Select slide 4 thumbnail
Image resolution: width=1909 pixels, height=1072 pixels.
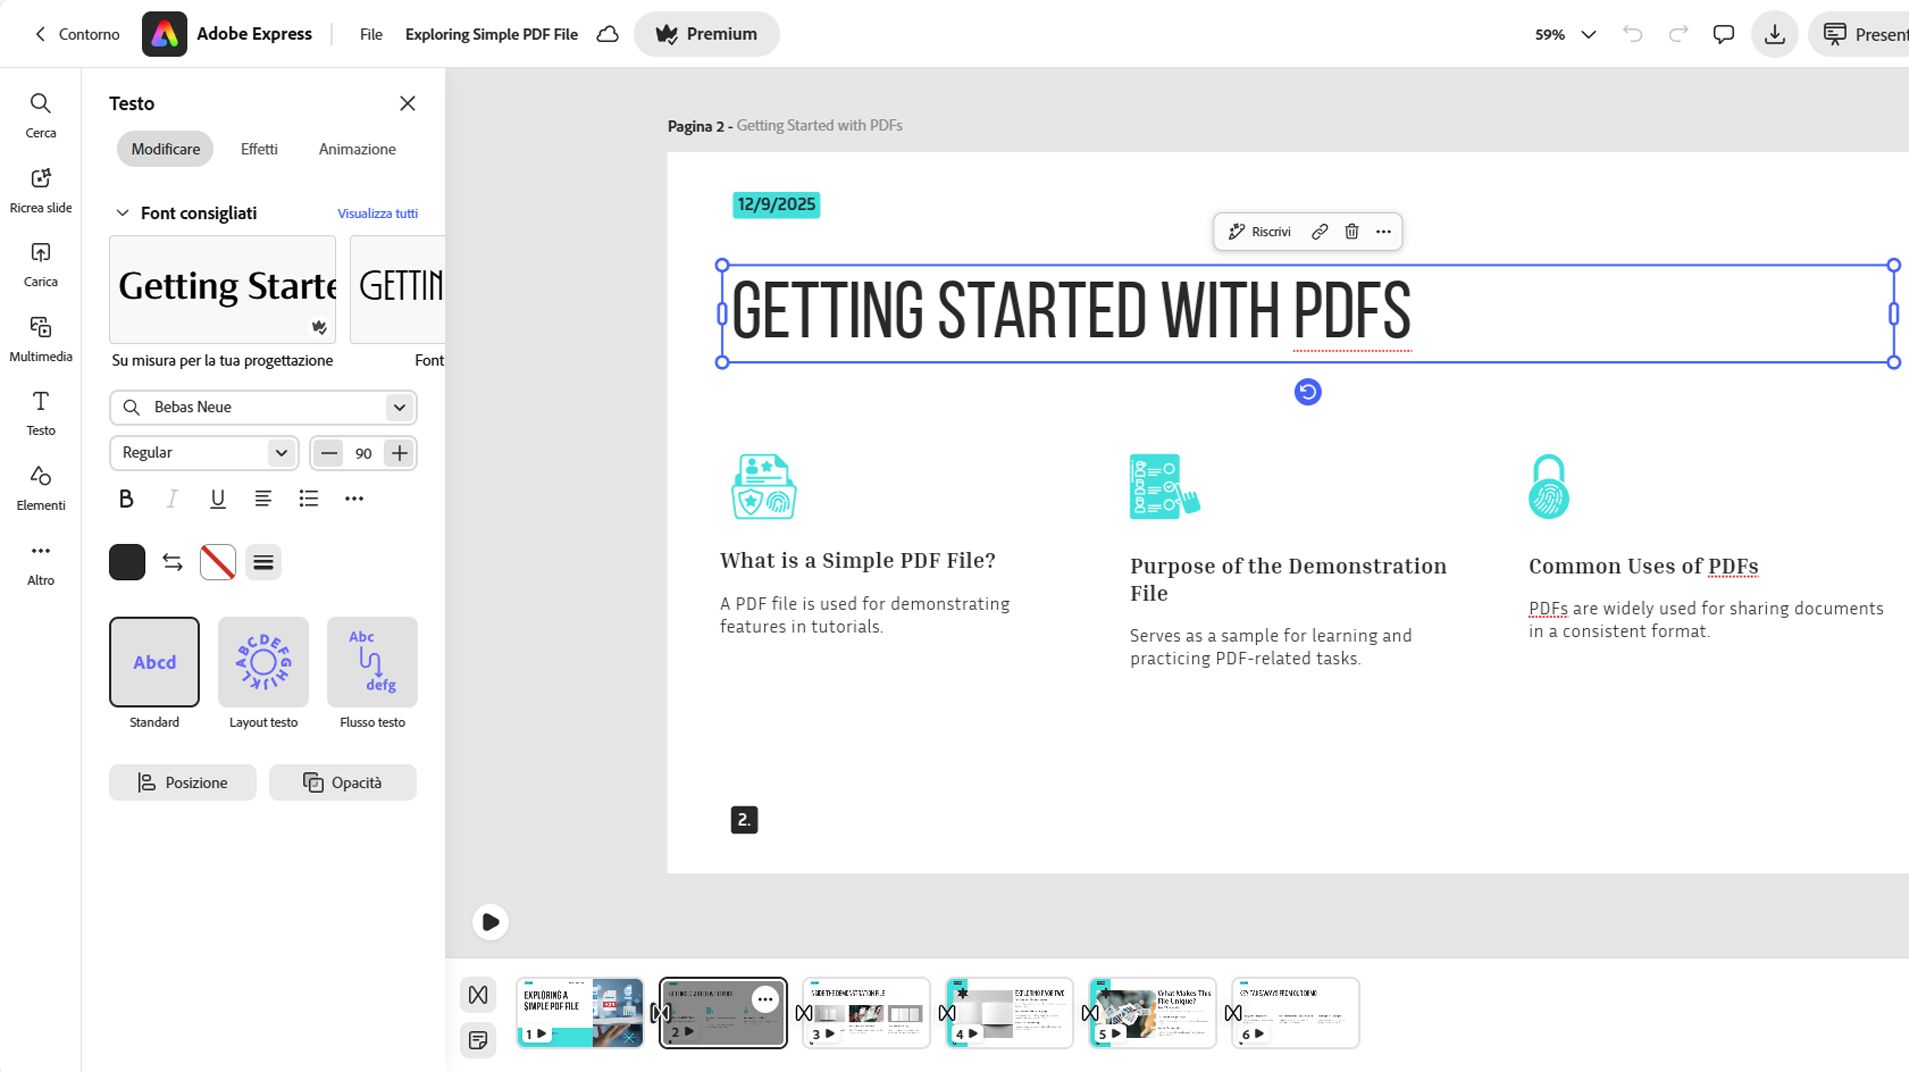pyautogui.click(x=1009, y=1013)
